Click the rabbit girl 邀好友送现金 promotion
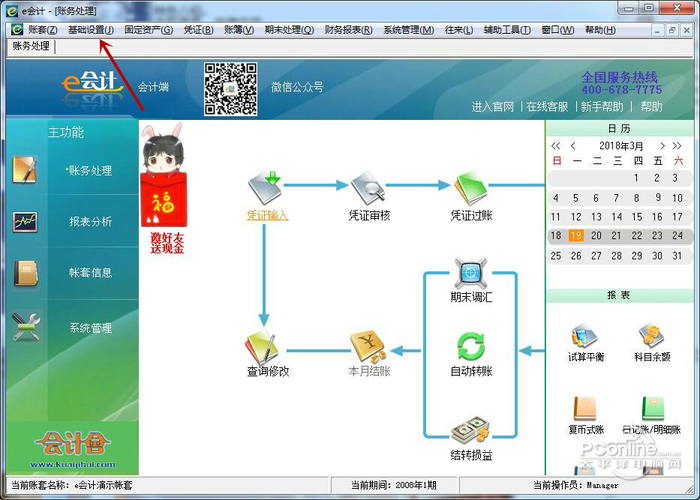The image size is (700, 500). [x=164, y=188]
